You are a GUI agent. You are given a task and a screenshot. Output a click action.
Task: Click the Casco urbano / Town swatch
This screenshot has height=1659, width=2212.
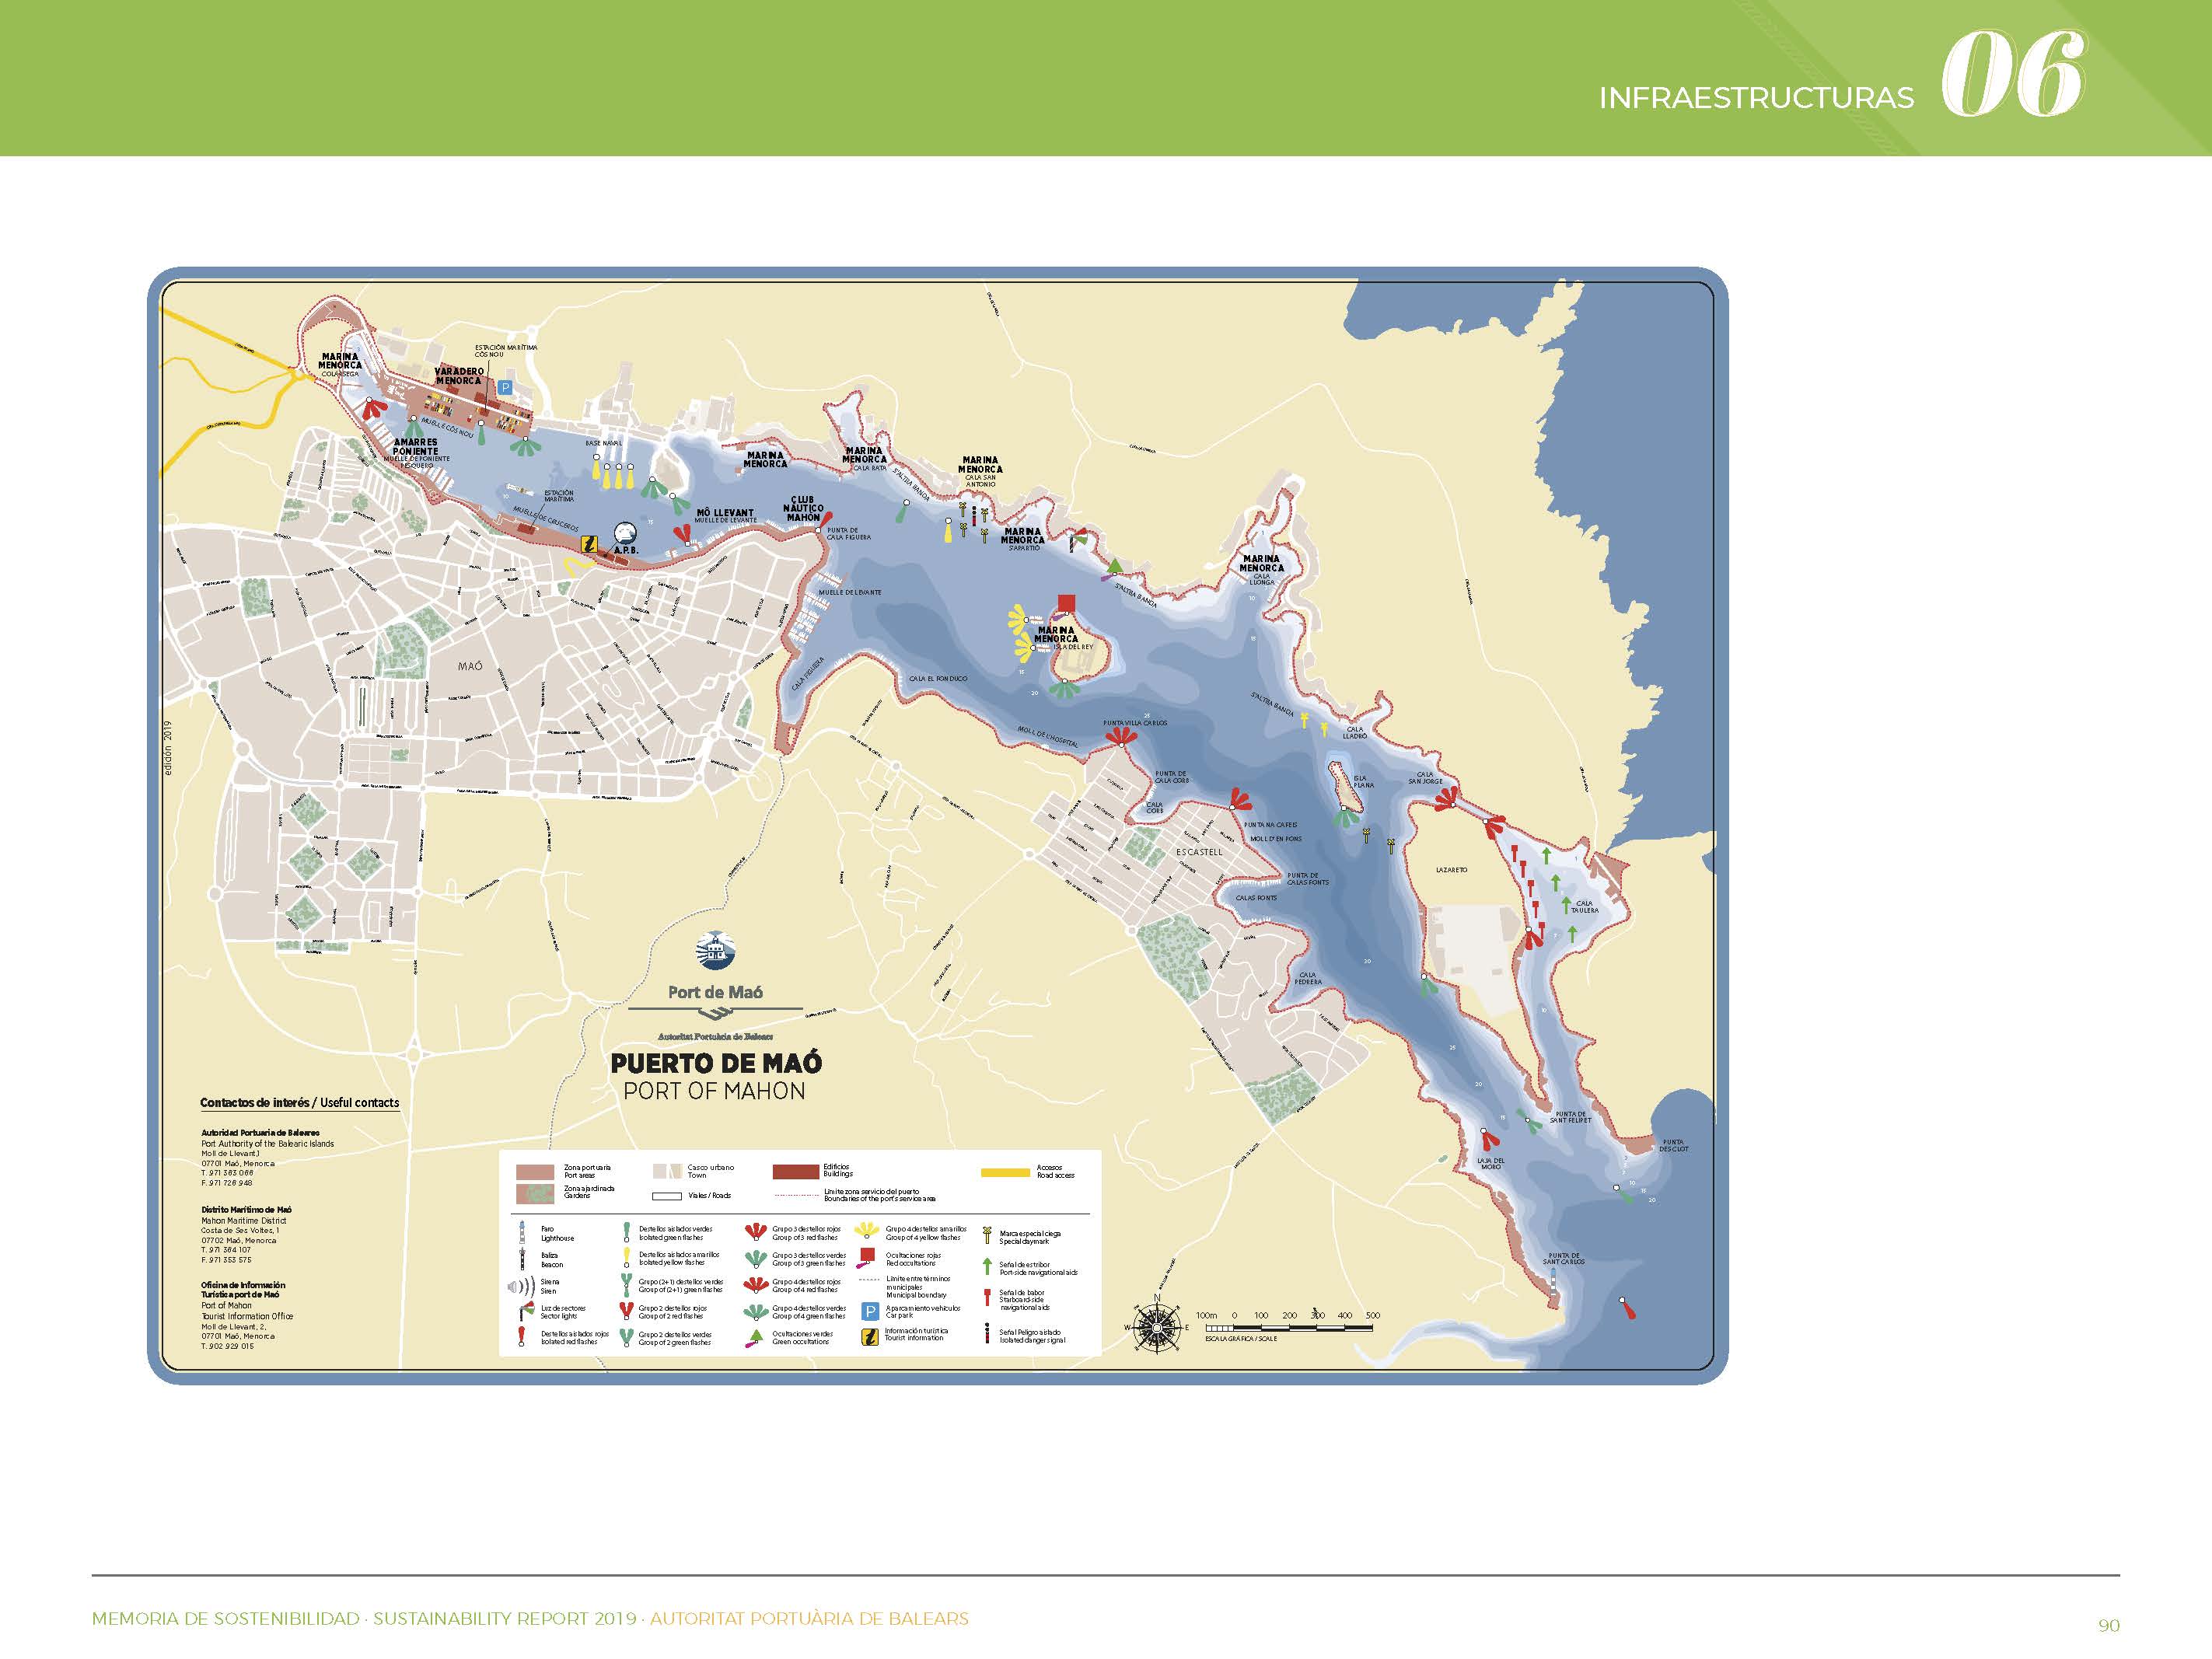pyautogui.click(x=668, y=1171)
